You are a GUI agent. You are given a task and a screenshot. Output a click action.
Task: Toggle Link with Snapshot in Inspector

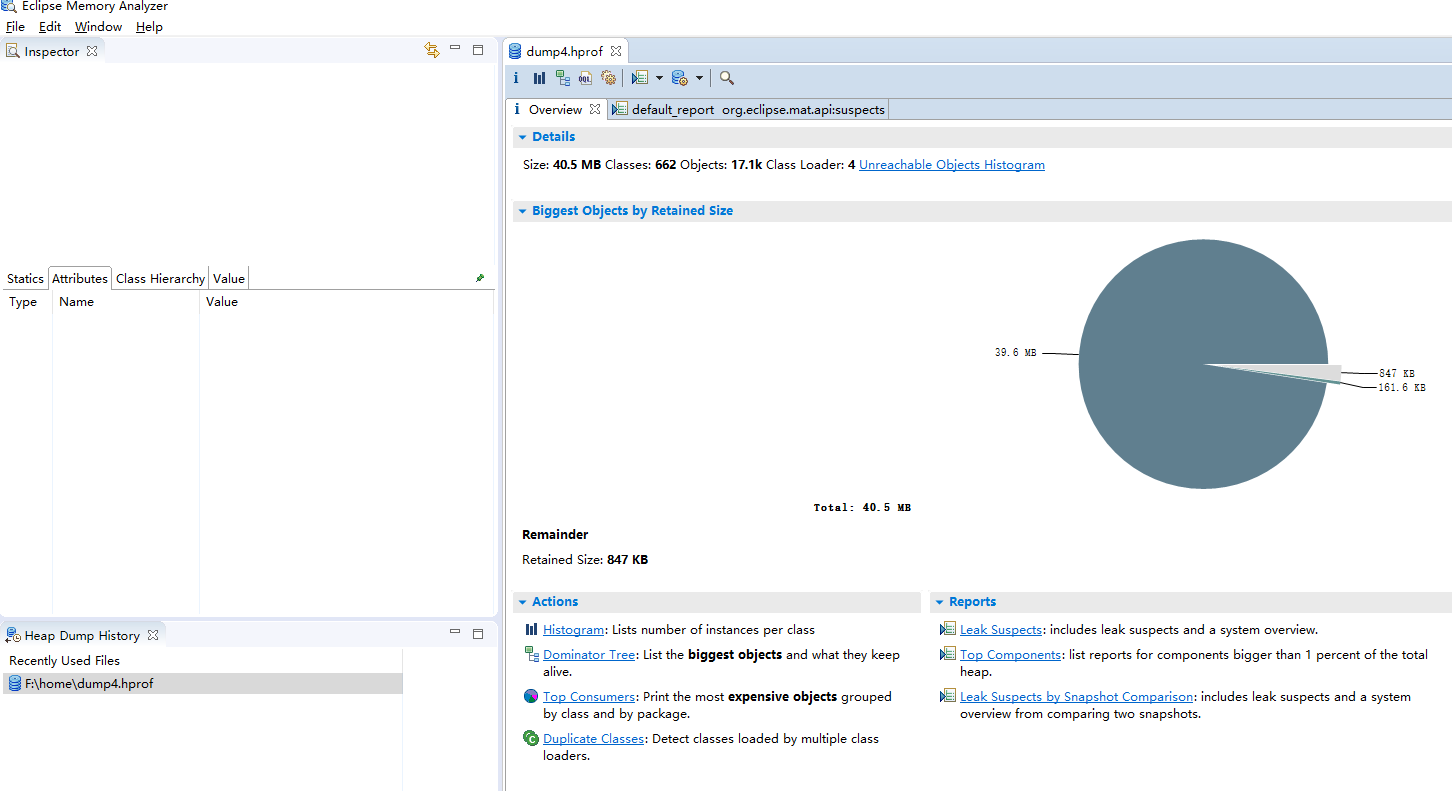pos(432,50)
